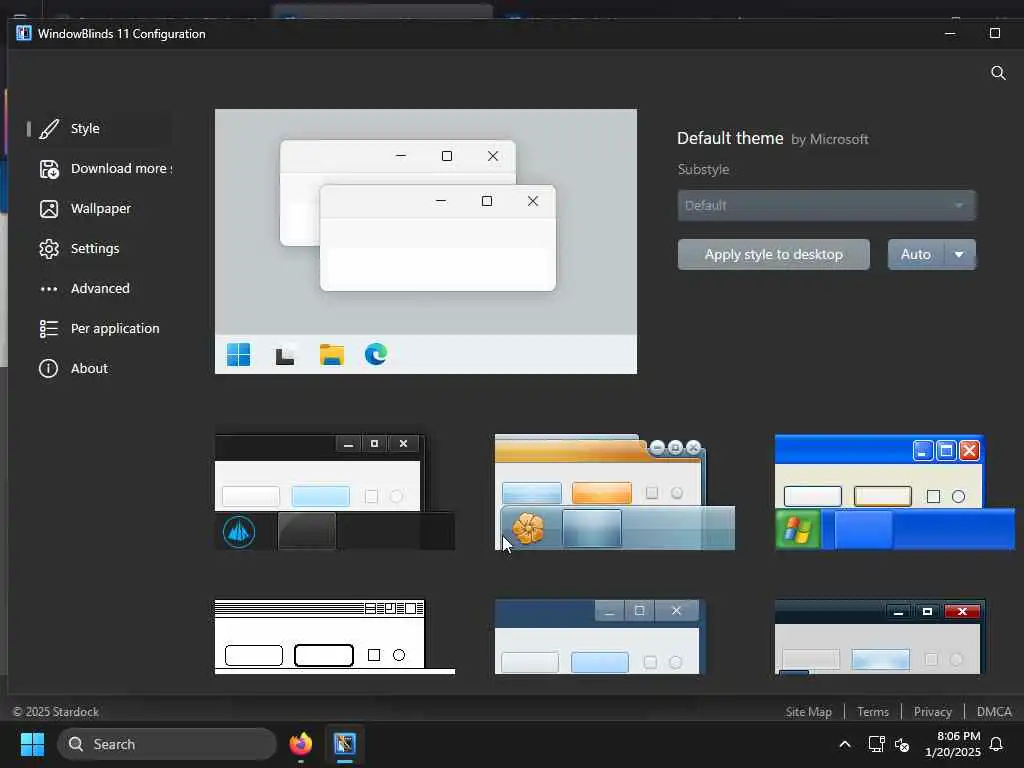This screenshot has width=1024, height=768.
Task: Click the WindowBlinds title bar app icon
Action: point(24,33)
